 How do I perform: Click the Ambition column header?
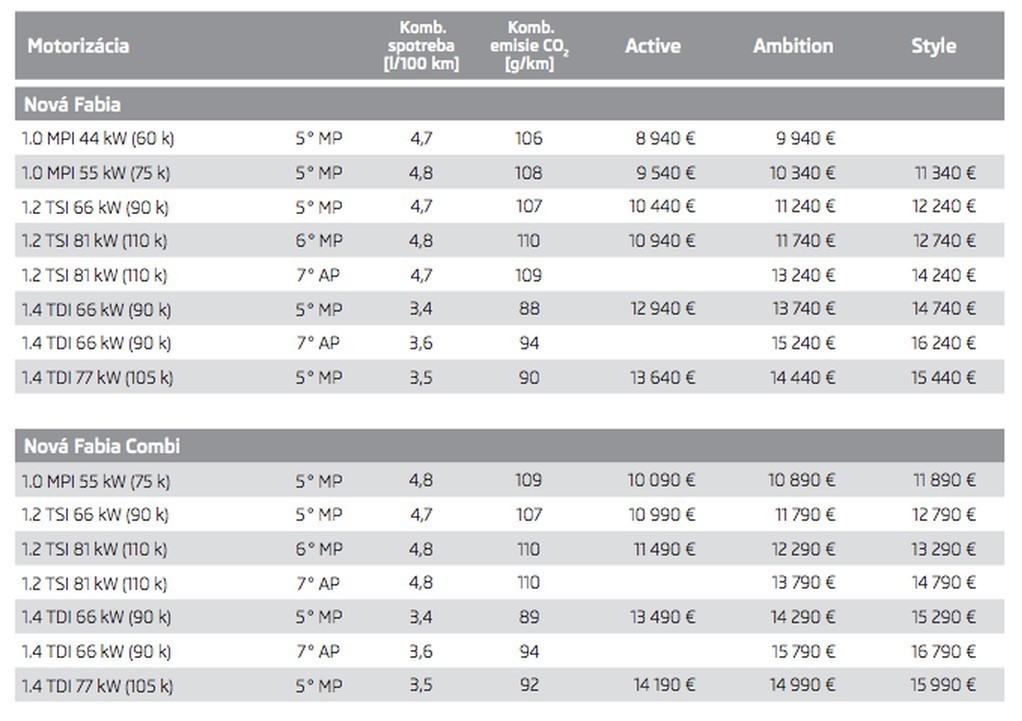tap(792, 46)
